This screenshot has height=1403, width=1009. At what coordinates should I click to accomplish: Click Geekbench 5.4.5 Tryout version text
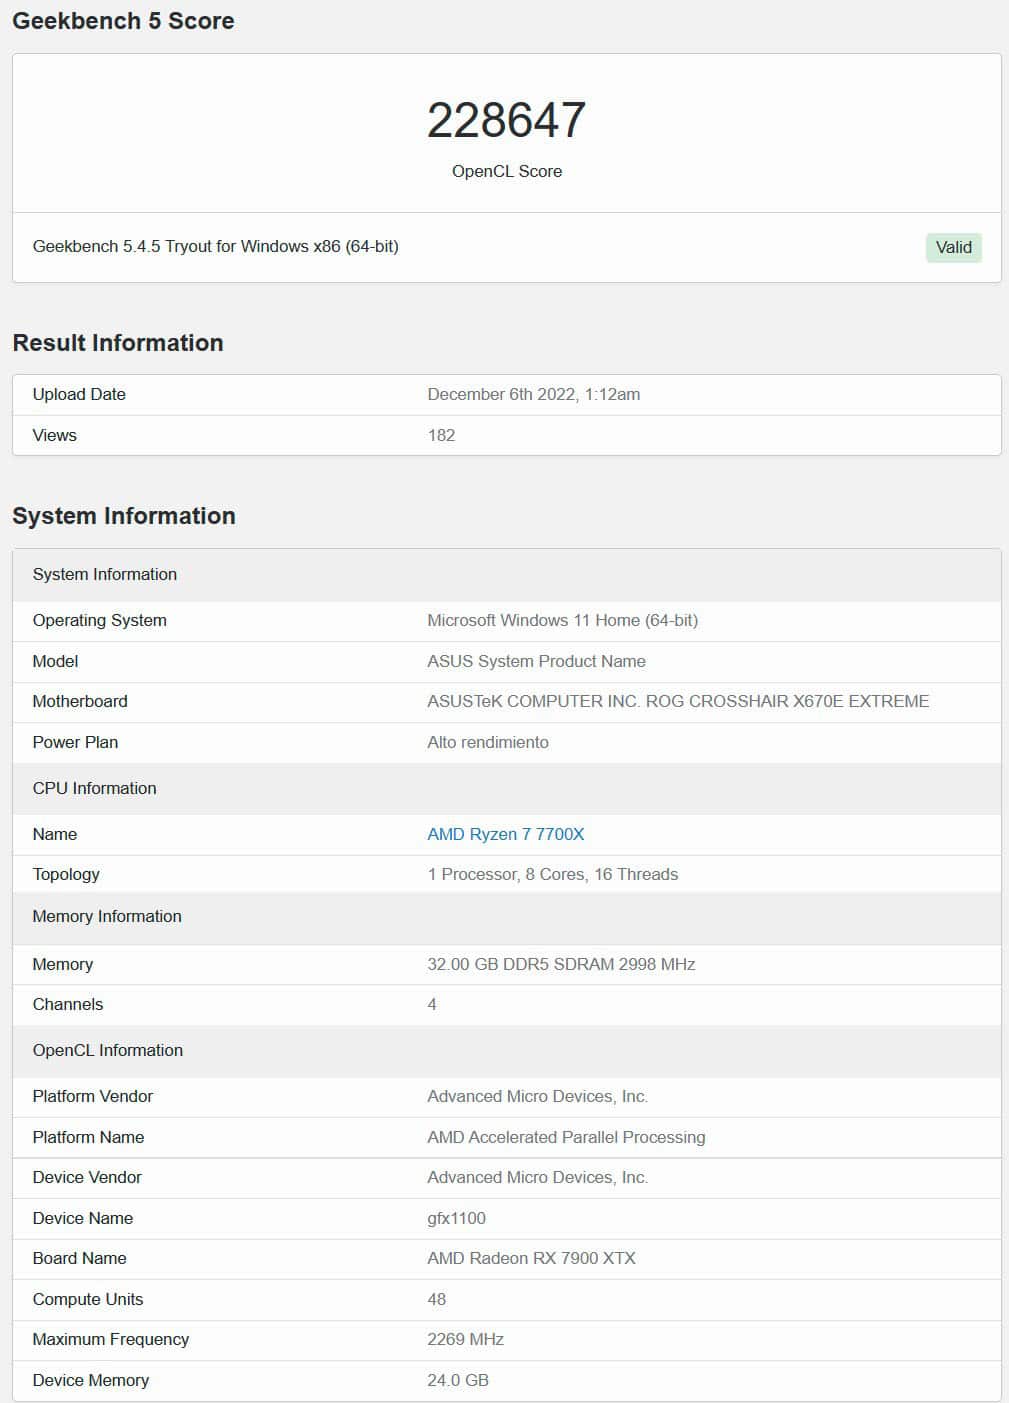(x=215, y=246)
